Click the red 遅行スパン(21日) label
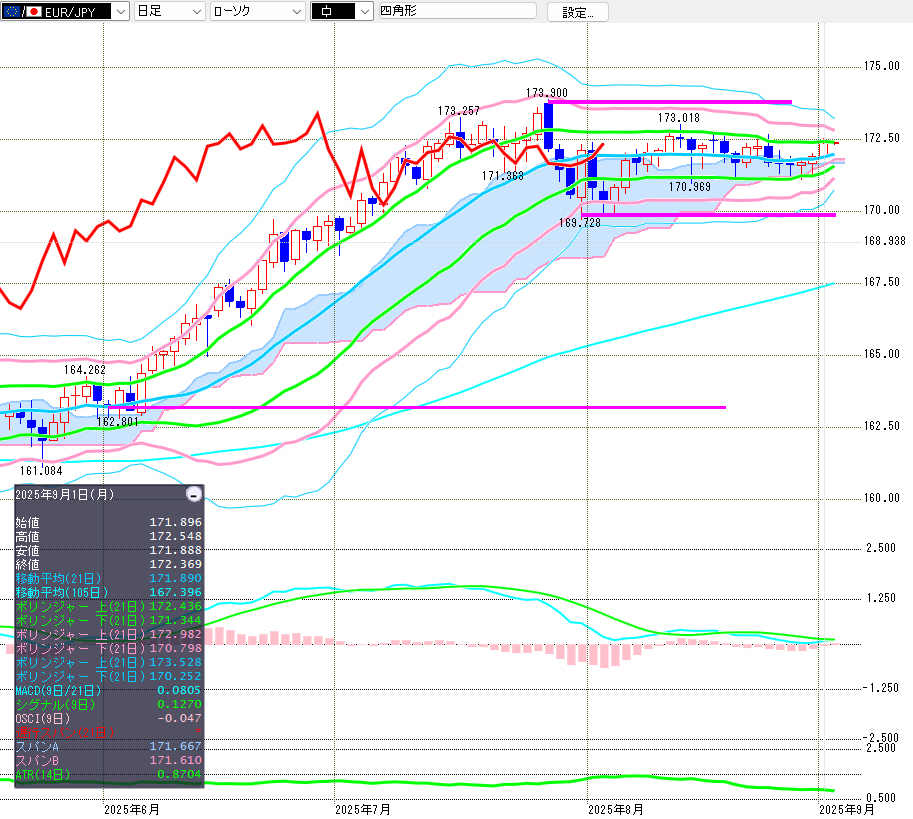Image resolution: width=913 pixels, height=819 pixels. point(65,732)
